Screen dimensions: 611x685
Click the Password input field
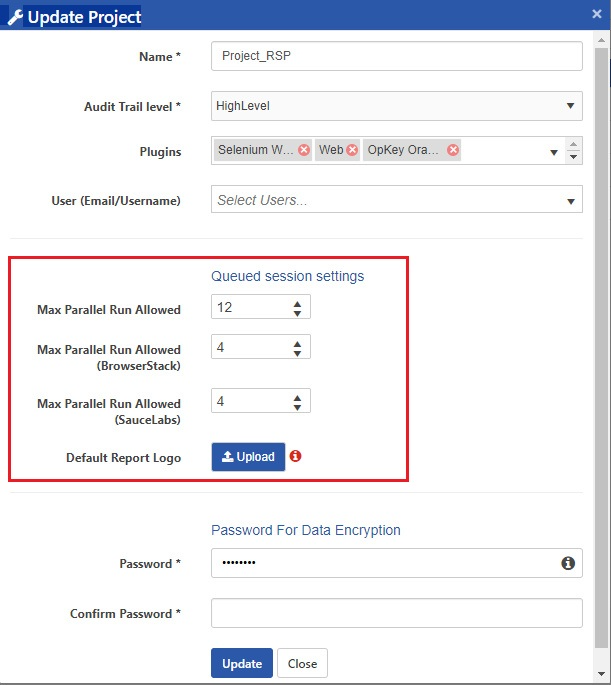385,564
